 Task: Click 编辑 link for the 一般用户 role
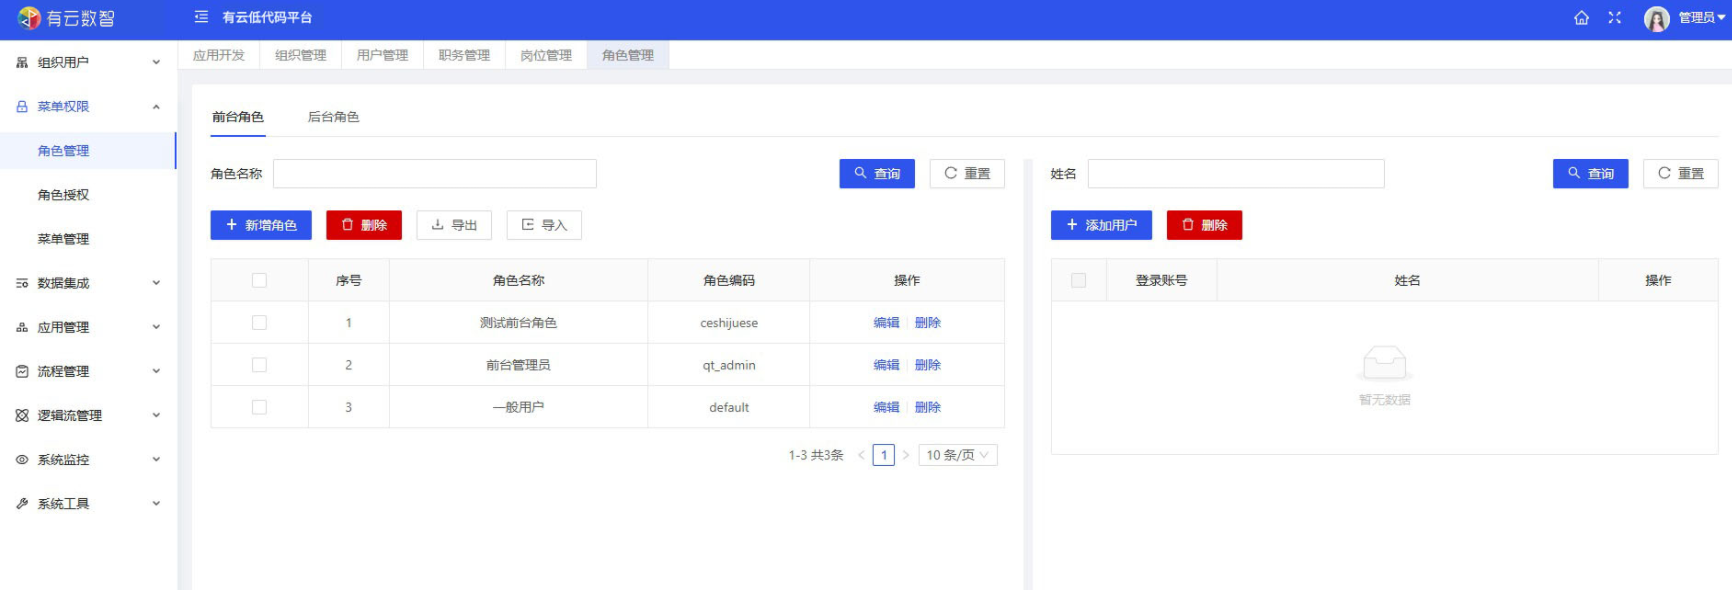(x=886, y=407)
